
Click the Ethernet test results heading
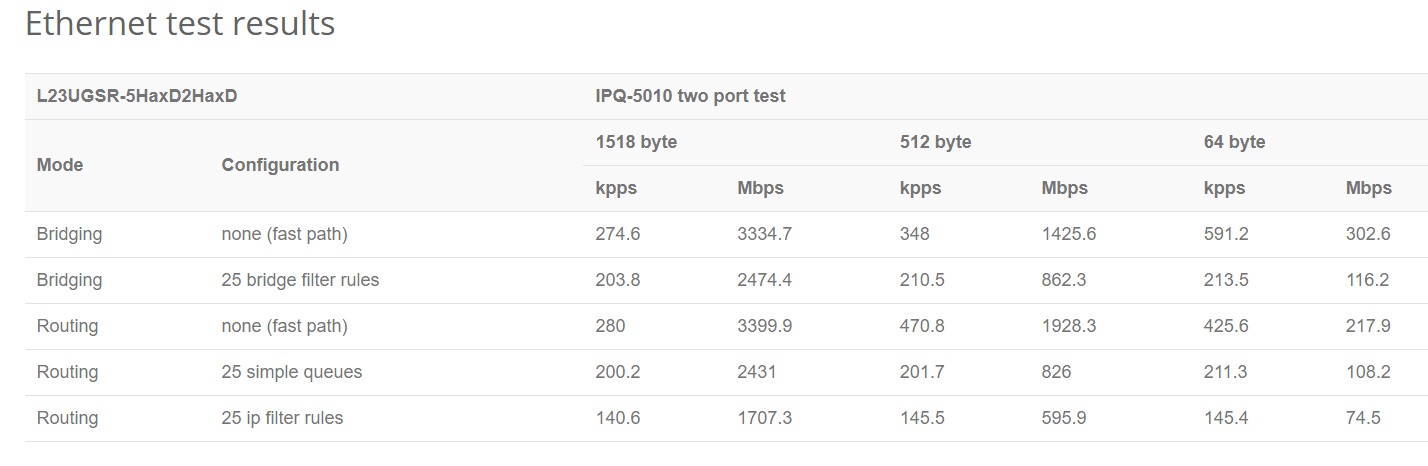point(180,24)
